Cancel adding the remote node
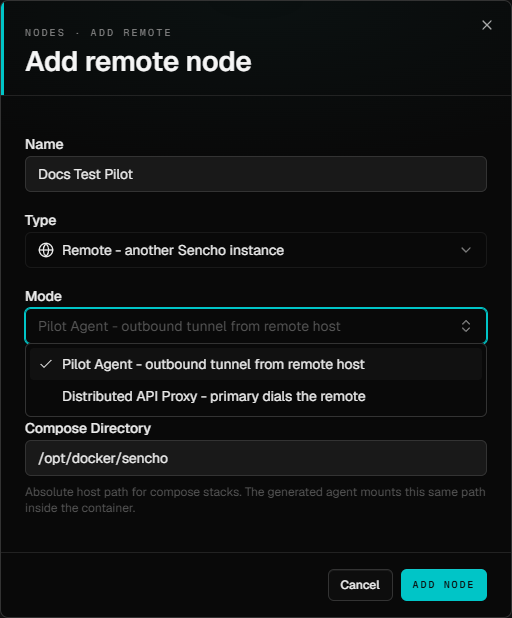 tap(360, 585)
